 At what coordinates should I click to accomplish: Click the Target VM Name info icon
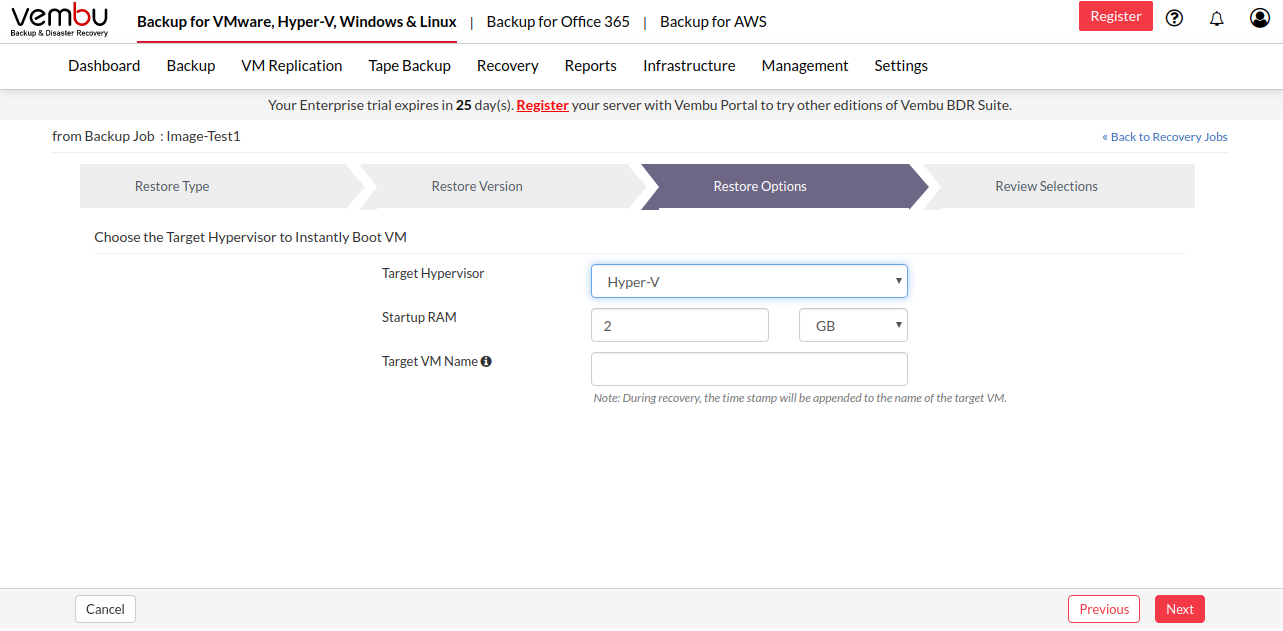click(486, 361)
